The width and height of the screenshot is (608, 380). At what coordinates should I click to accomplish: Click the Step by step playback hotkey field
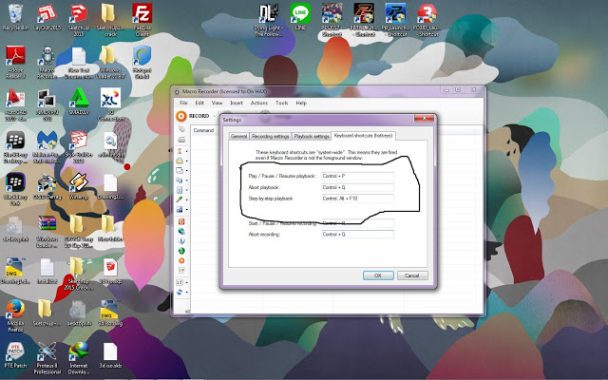pos(358,199)
